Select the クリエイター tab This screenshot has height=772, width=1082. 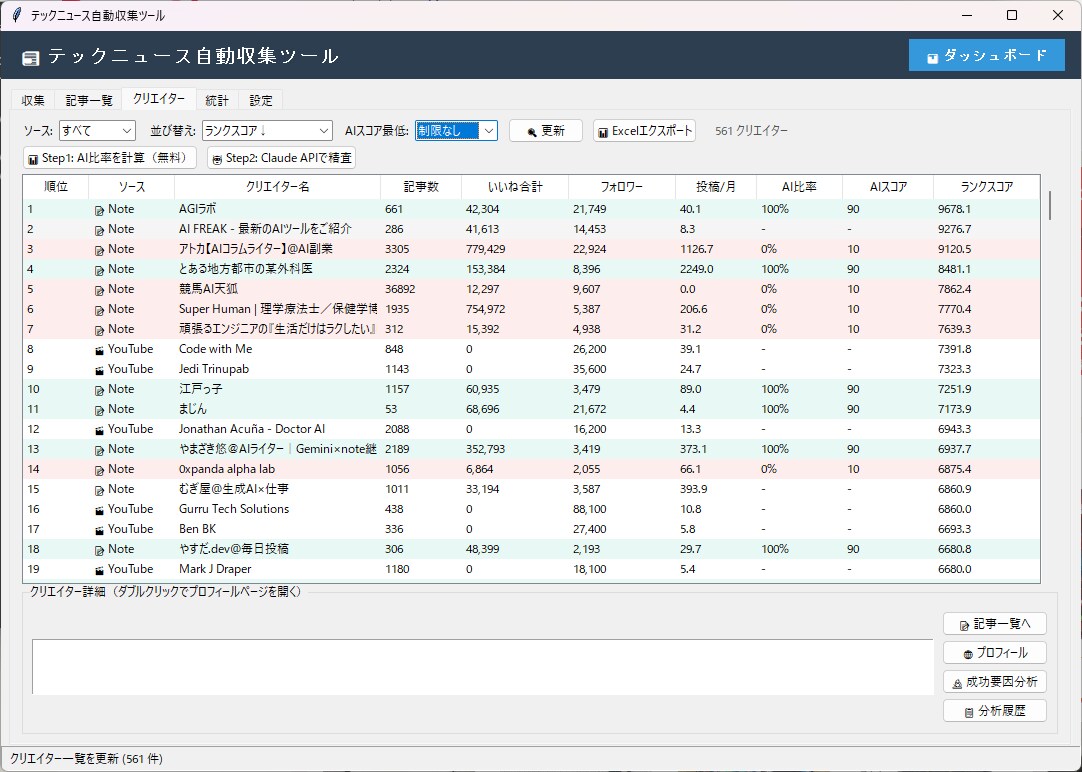click(x=159, y=99)
